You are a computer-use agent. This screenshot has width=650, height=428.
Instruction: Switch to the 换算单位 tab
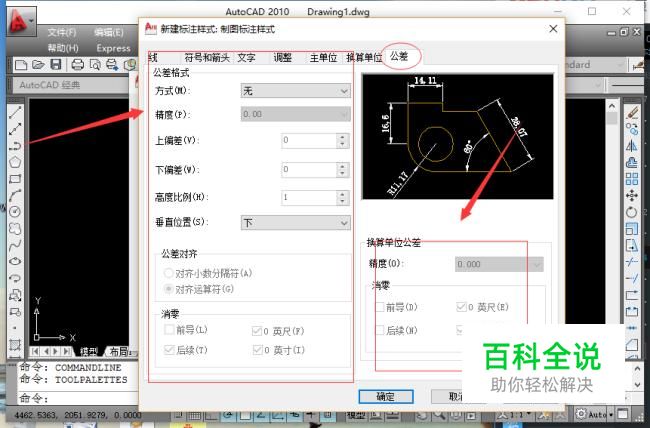click(364, 58)
